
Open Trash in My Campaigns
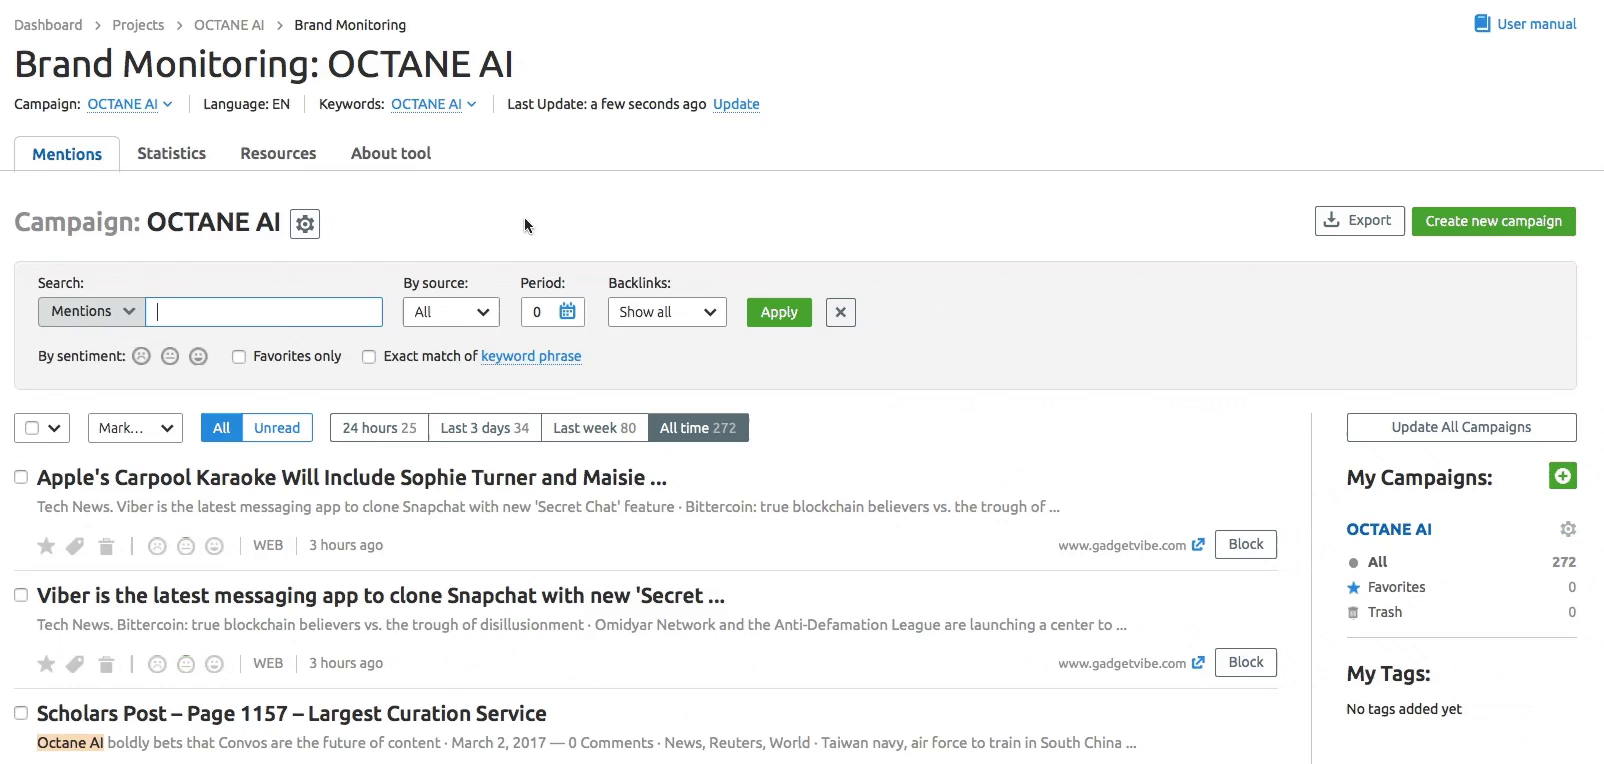tap(1384, 612)
